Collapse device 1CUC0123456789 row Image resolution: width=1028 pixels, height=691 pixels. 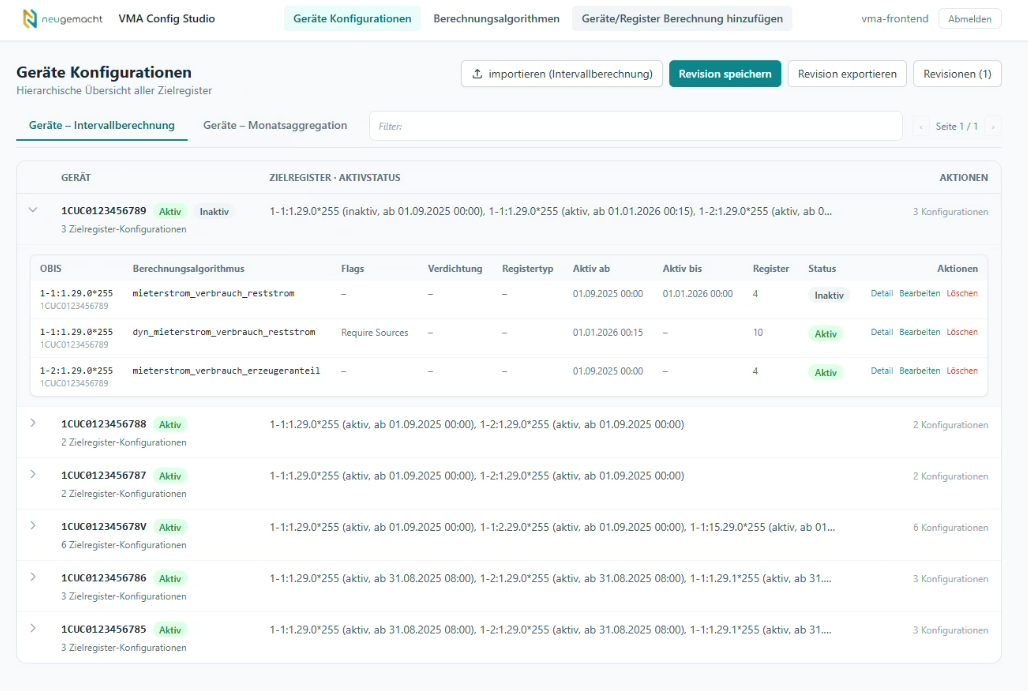[33, 211]
